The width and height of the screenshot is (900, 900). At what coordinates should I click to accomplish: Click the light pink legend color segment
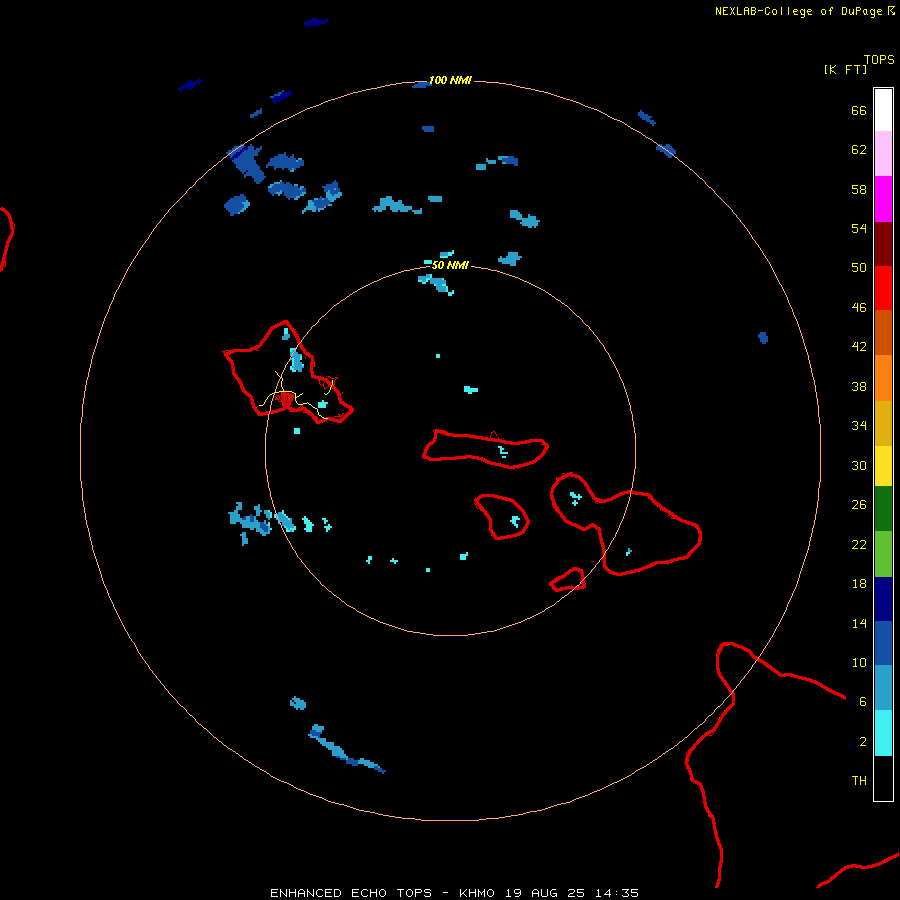point(883,154)
